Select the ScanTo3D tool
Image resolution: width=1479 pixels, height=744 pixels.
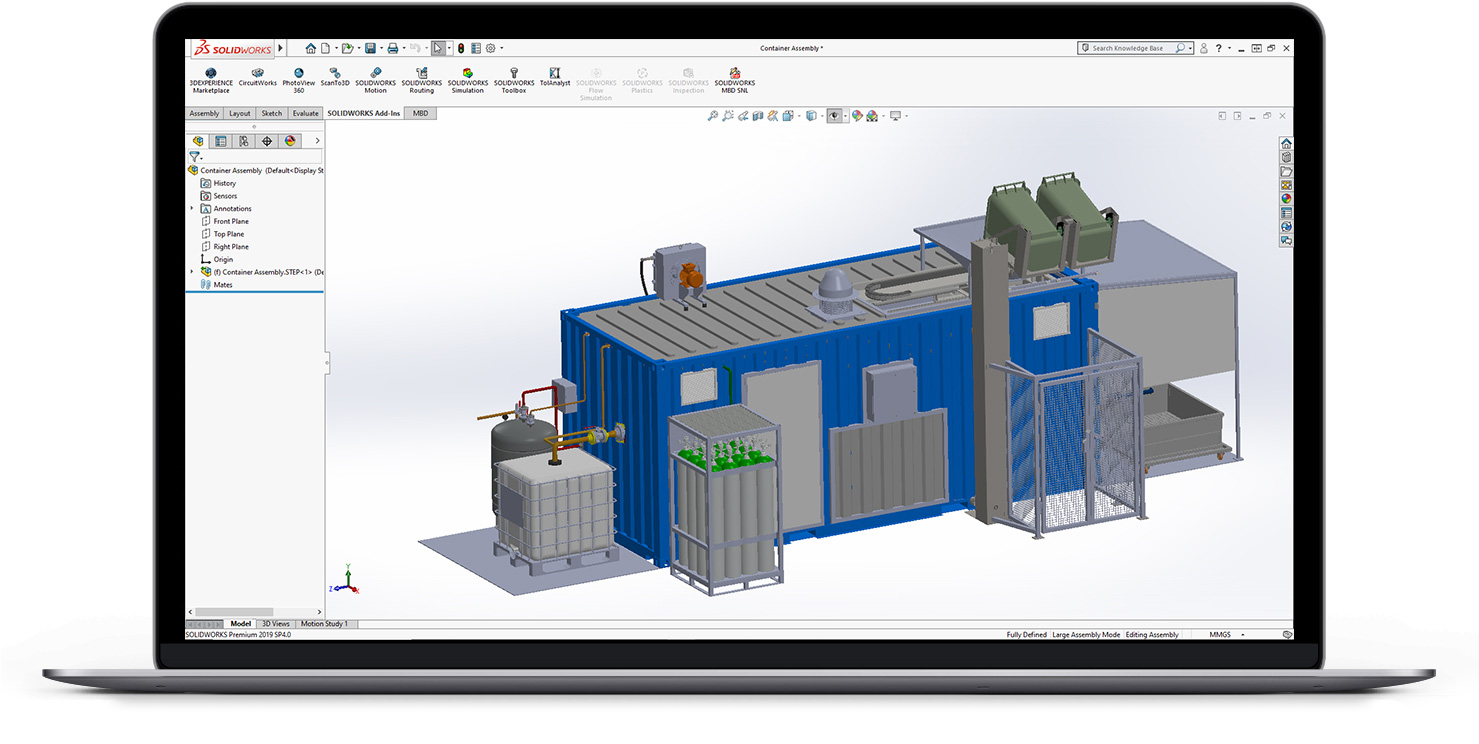click(335, 77)
